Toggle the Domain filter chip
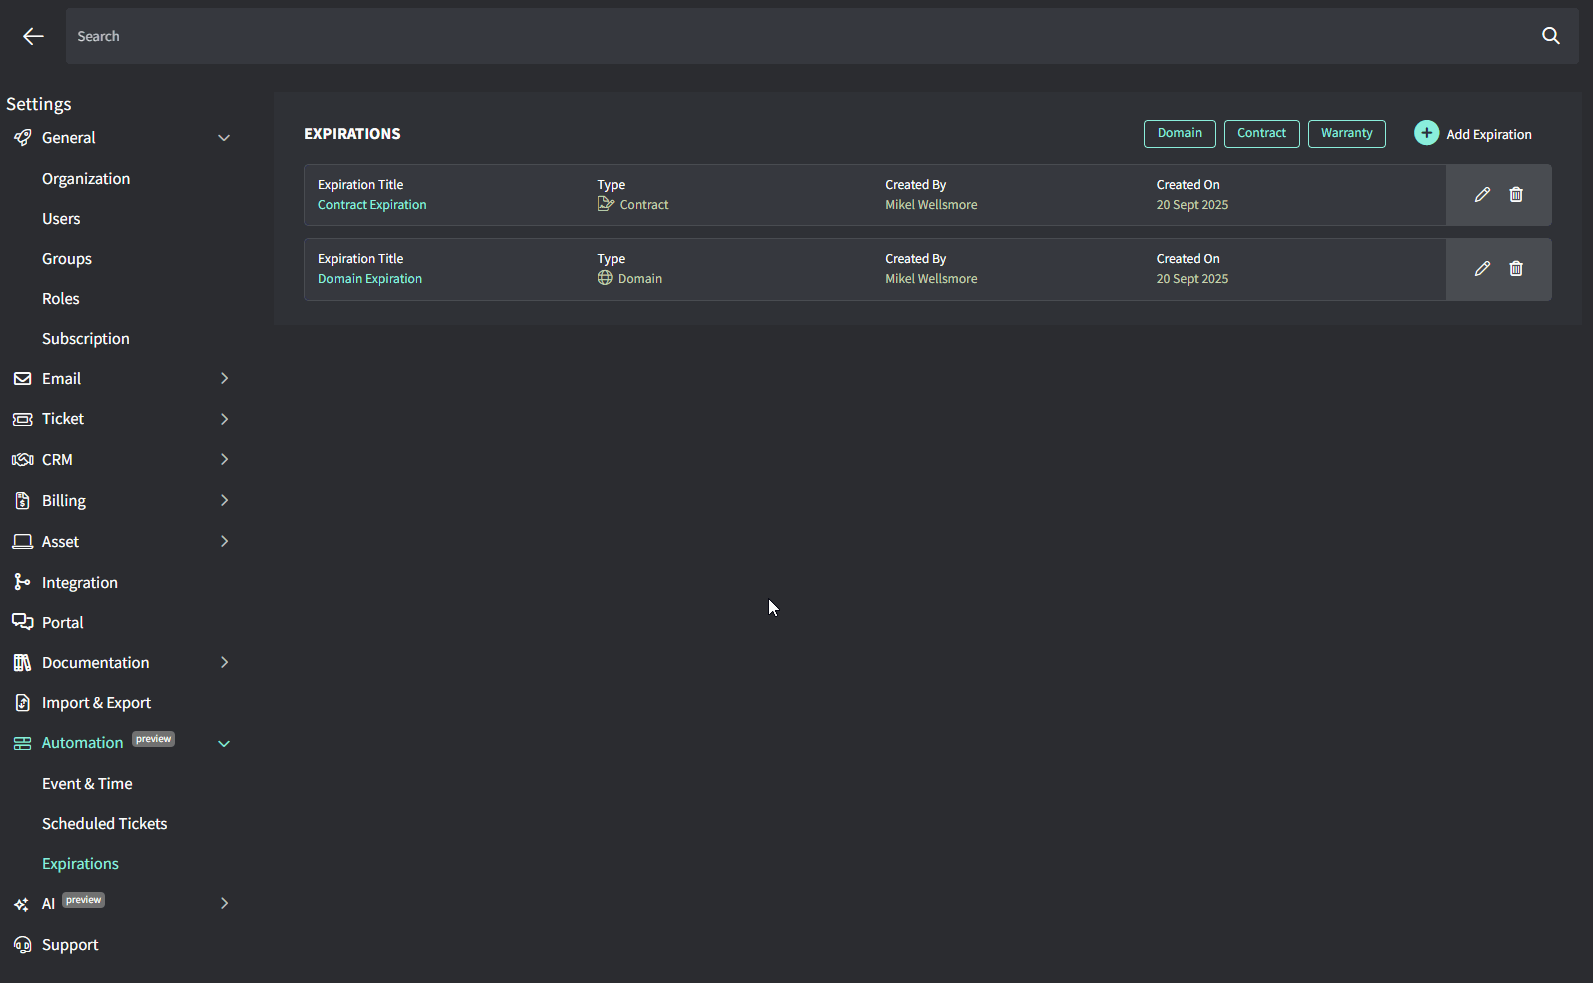The image size is (1593, 983). (x=1179, y=134)
